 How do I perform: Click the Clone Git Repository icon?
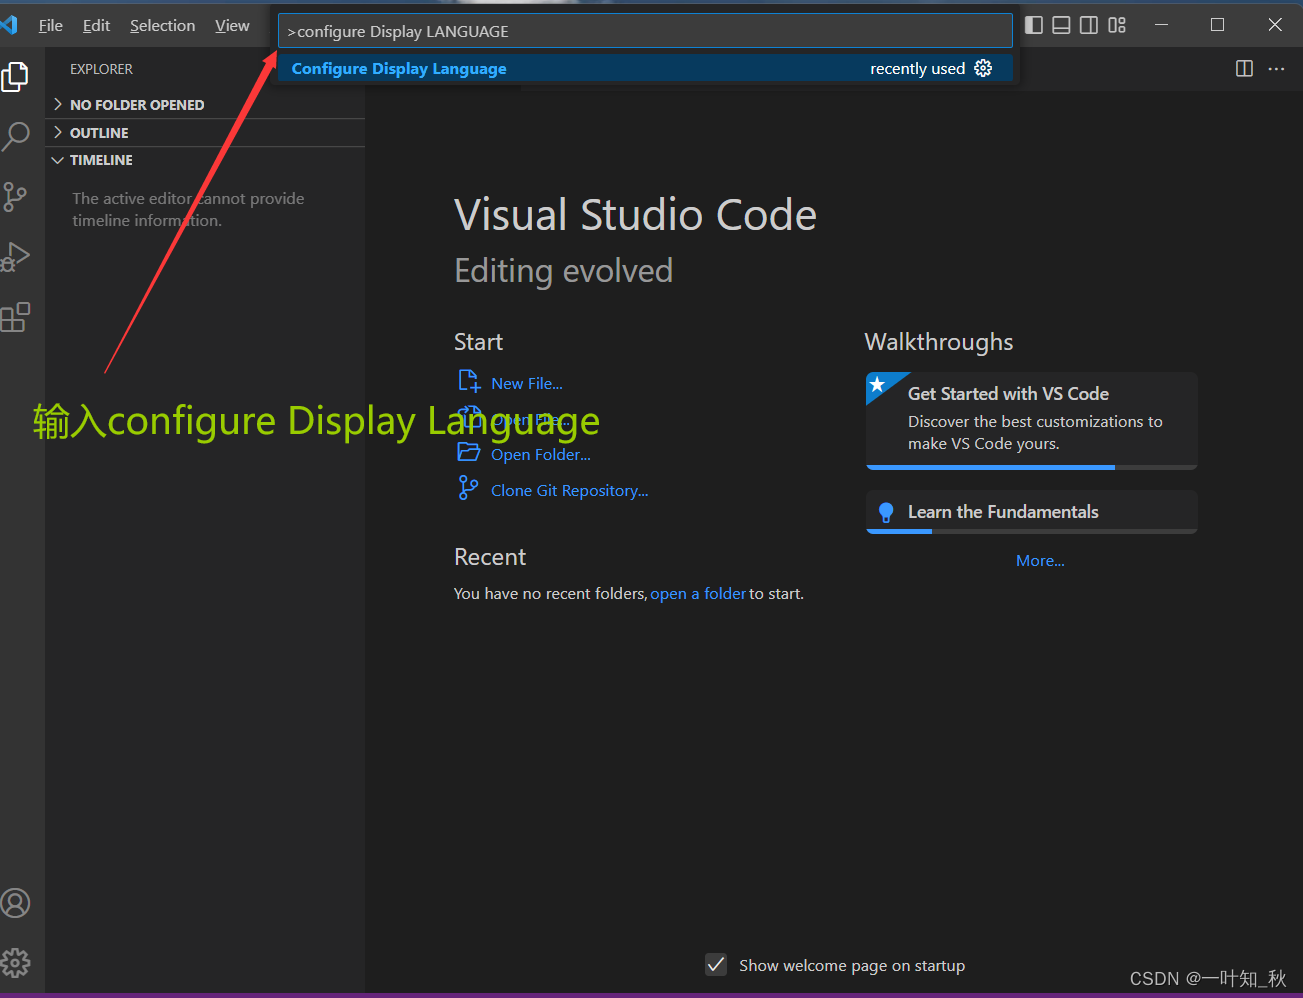point(468,487)
